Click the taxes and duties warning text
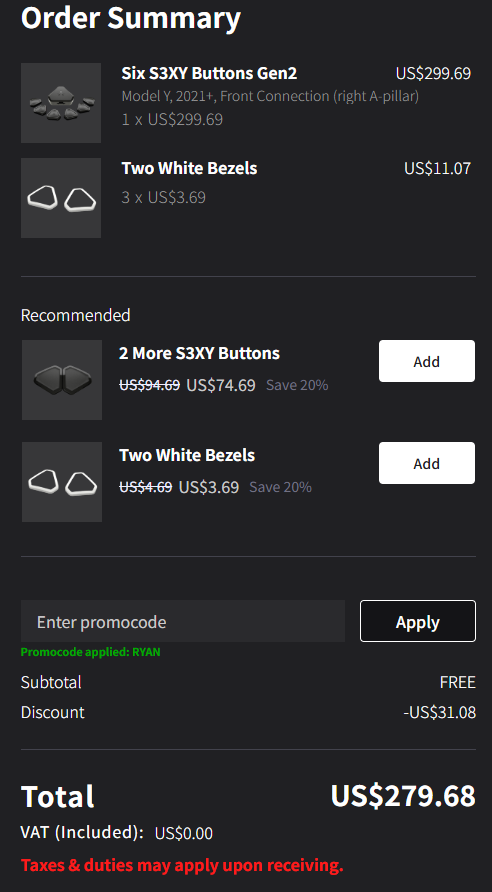The image size is (492, 892). 182,865
